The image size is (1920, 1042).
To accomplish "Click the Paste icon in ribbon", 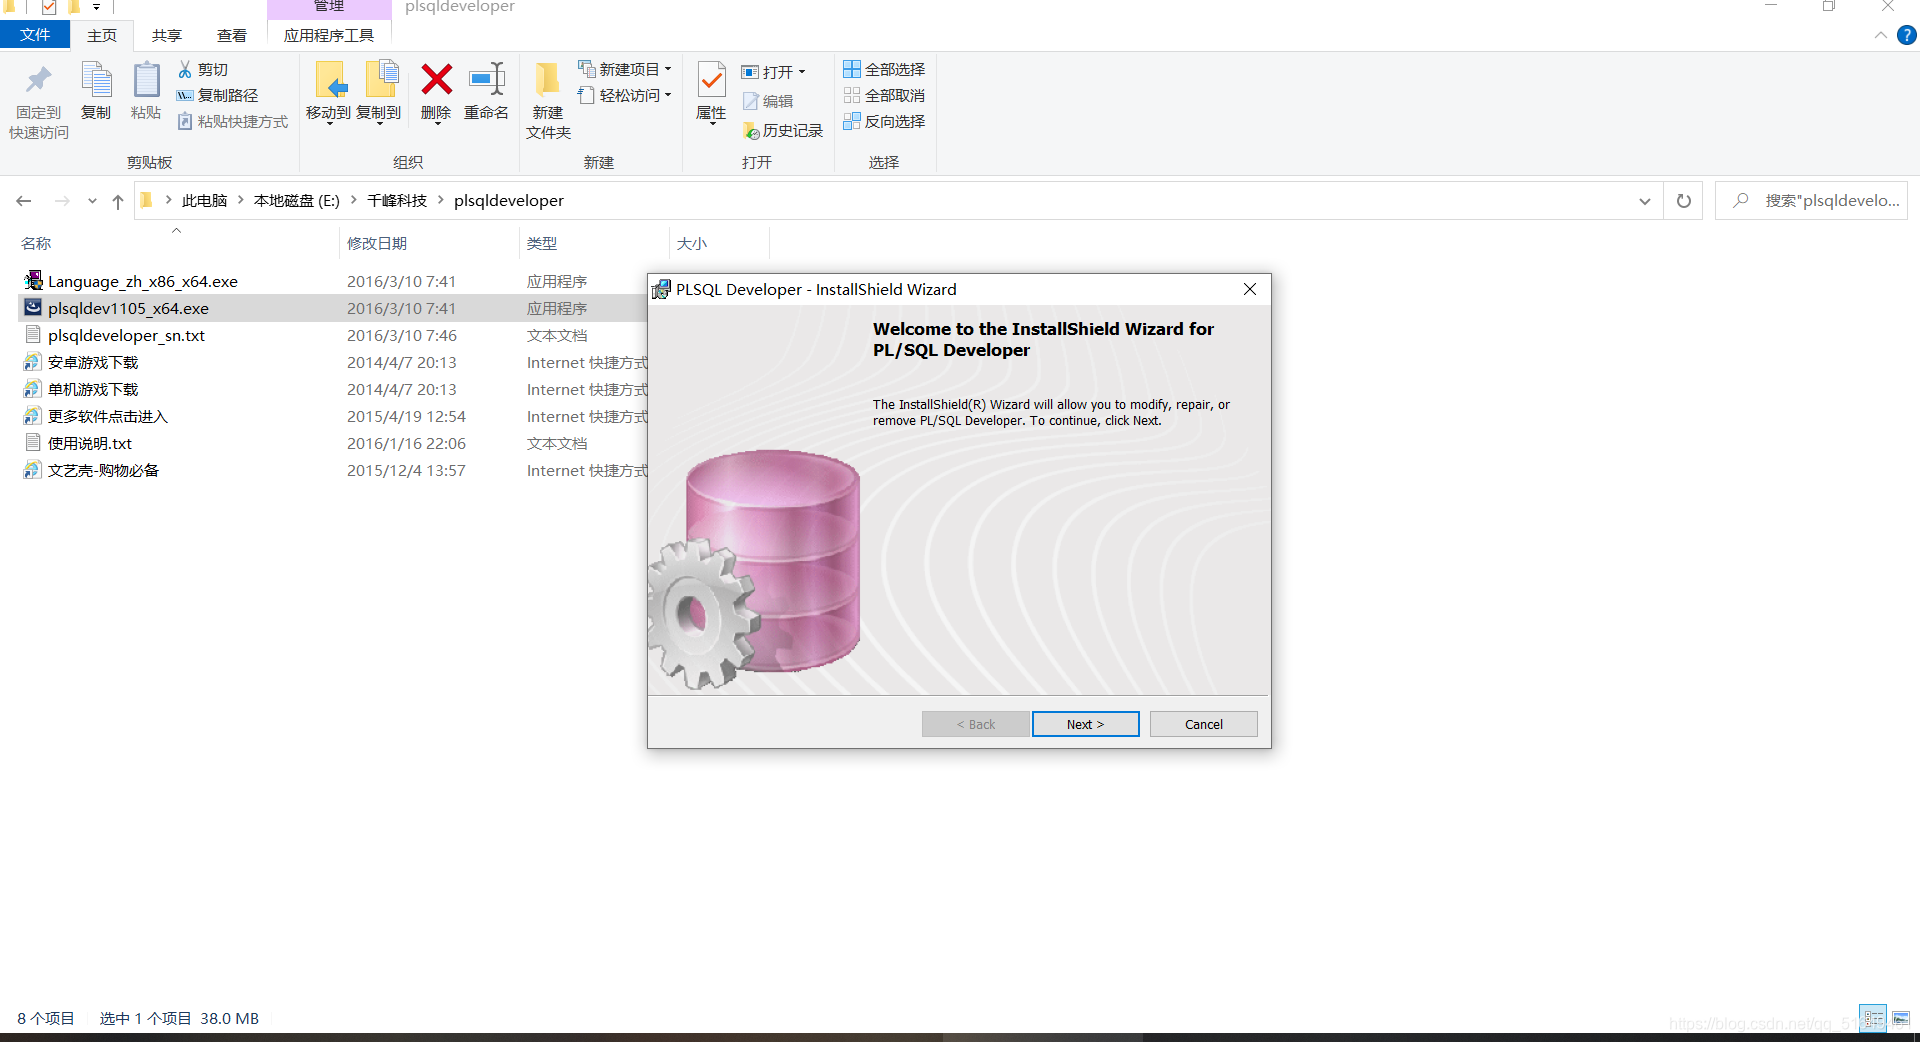I will 146,80.
